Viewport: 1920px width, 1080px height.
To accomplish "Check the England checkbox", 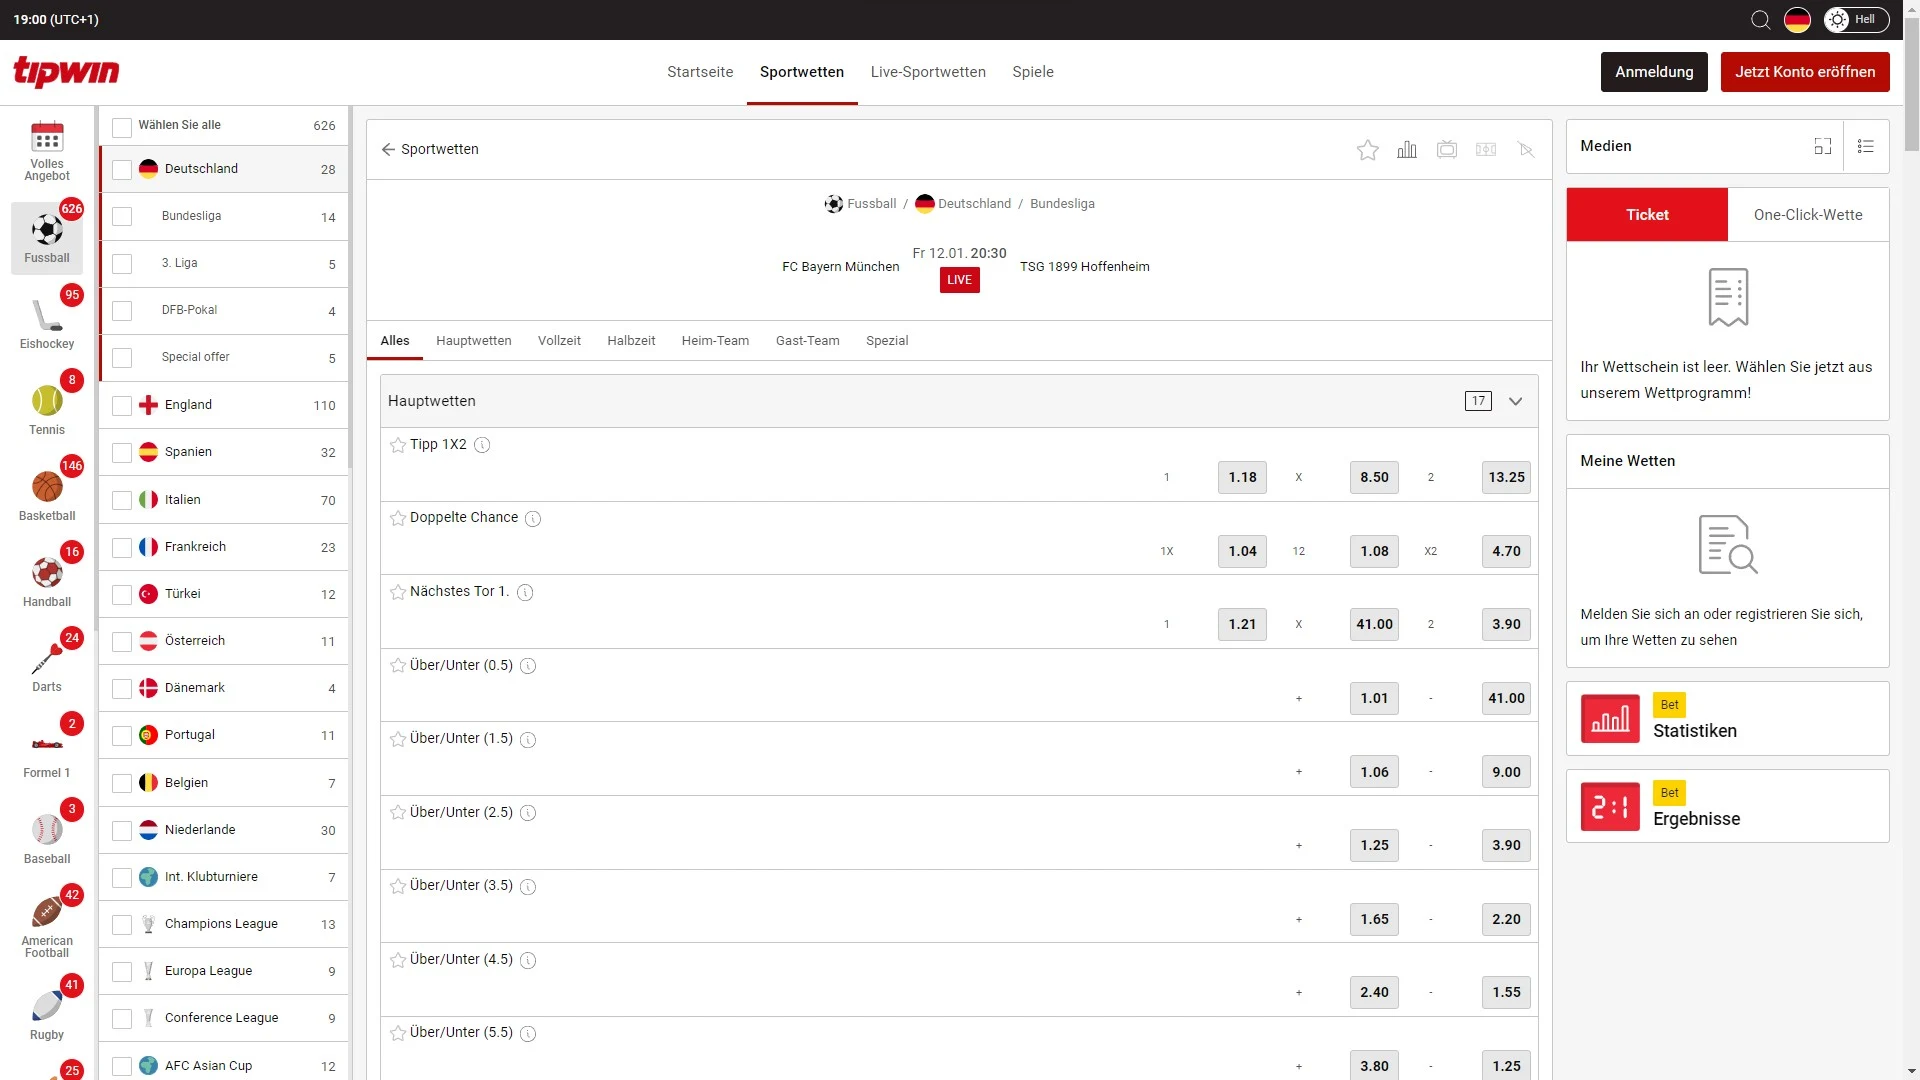I will 122,406.
